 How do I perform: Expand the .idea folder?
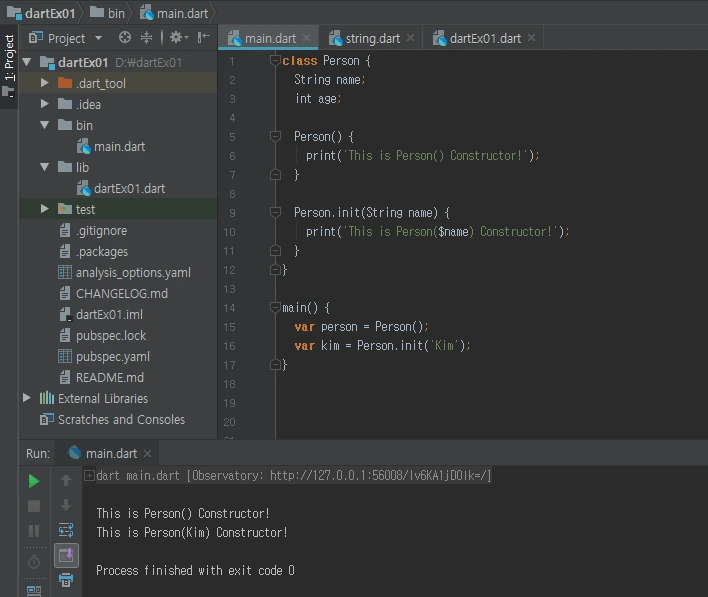44,104
